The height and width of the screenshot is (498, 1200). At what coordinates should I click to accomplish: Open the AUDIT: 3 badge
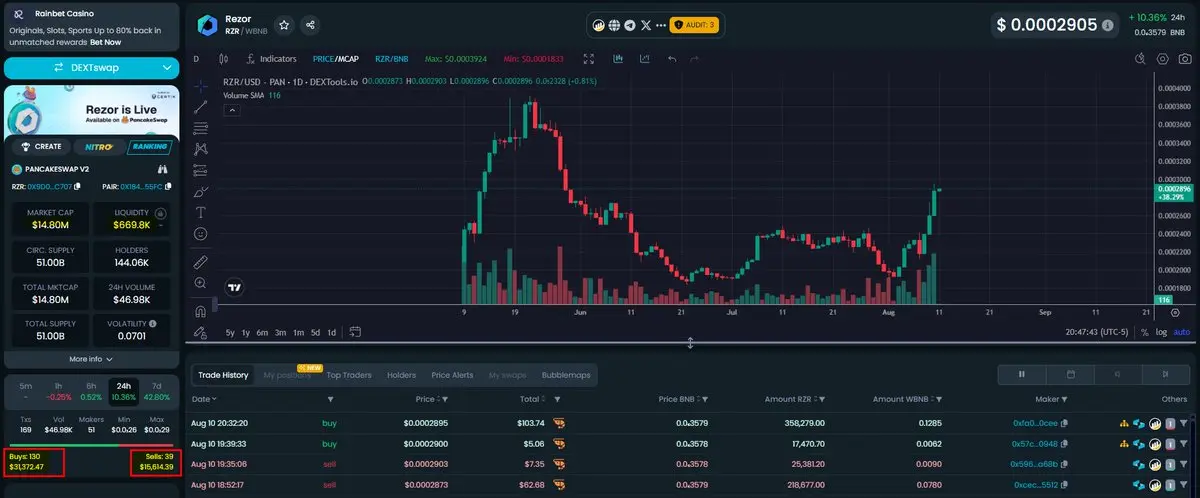pyautogui.click(x=693, y=25)
